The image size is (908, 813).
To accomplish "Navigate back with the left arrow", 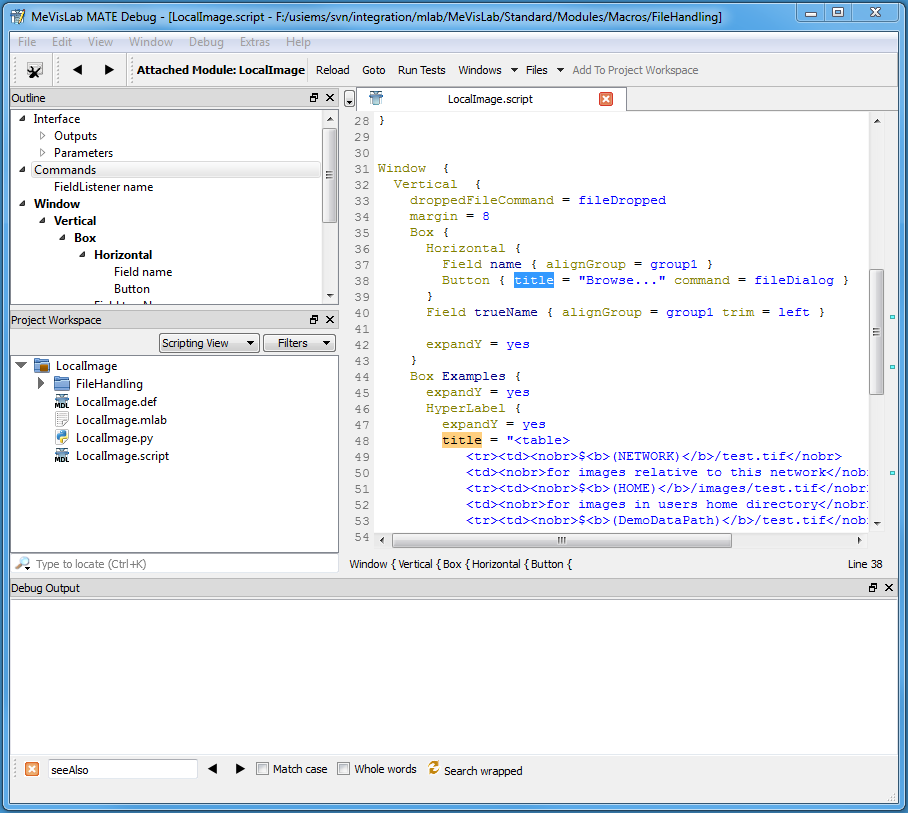I will pos(77,70).
